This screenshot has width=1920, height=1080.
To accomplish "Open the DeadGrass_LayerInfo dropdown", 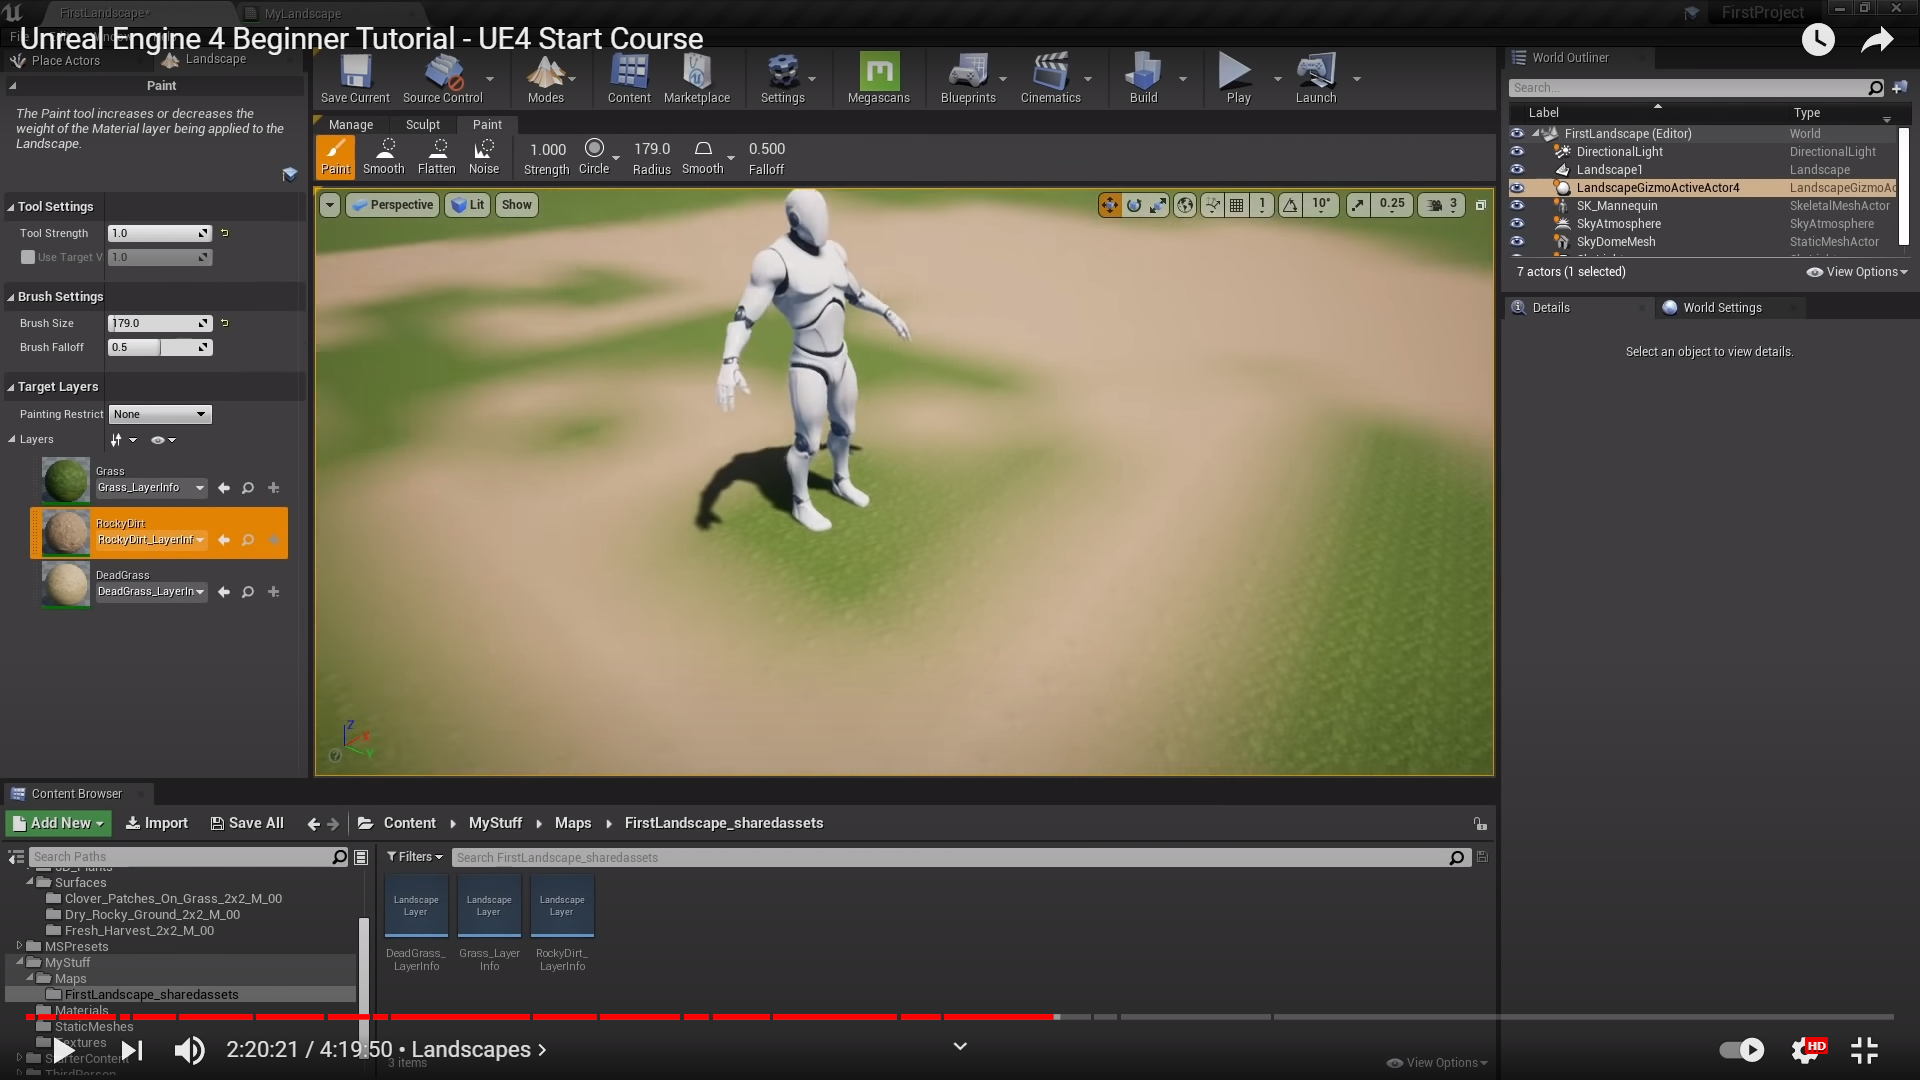I will (x=152, y=592).
